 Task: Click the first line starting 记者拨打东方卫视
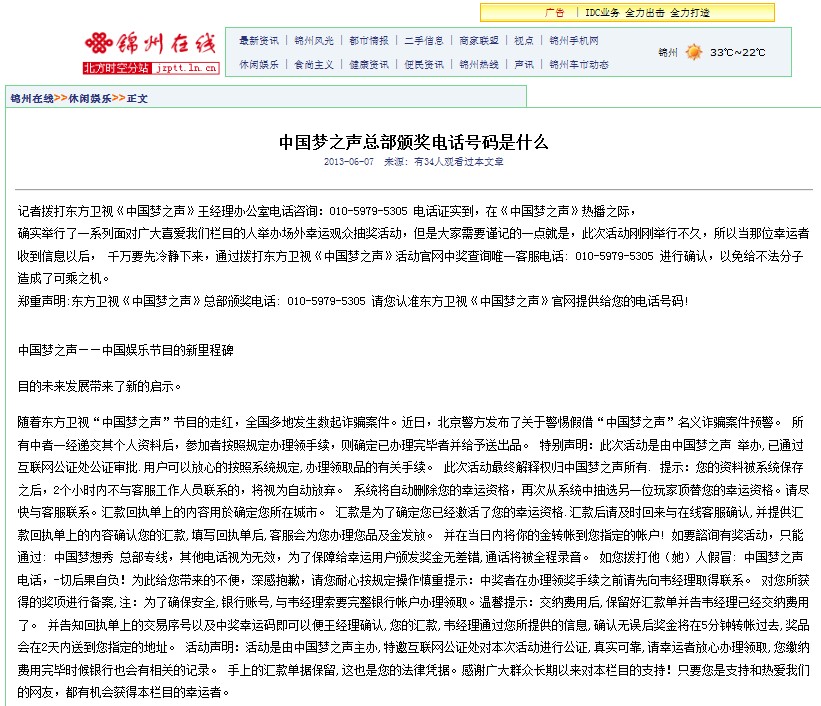(327, 211)
